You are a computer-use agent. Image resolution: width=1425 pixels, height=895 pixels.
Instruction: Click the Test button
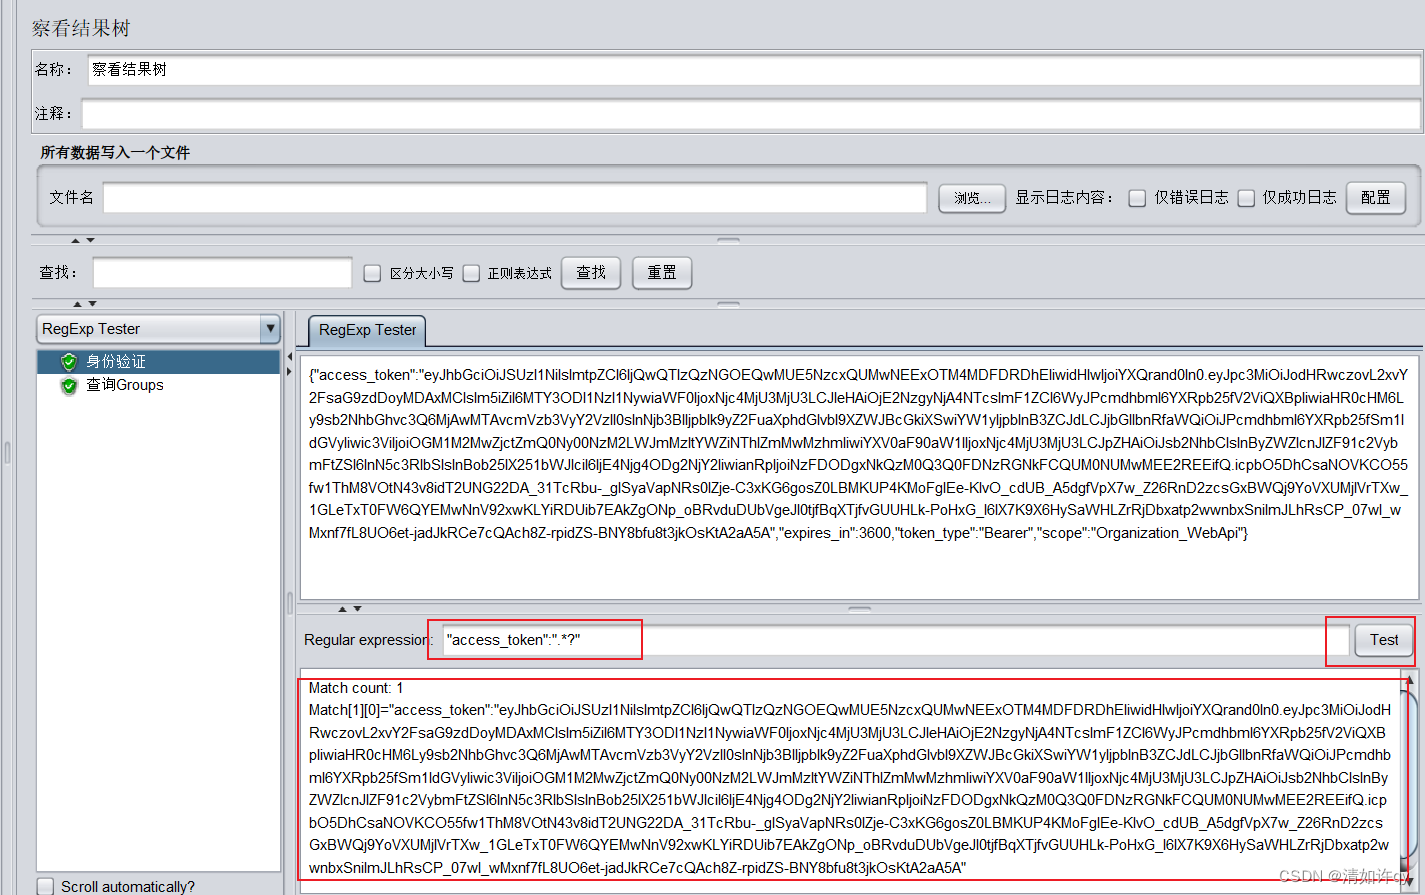point(1384,640)
